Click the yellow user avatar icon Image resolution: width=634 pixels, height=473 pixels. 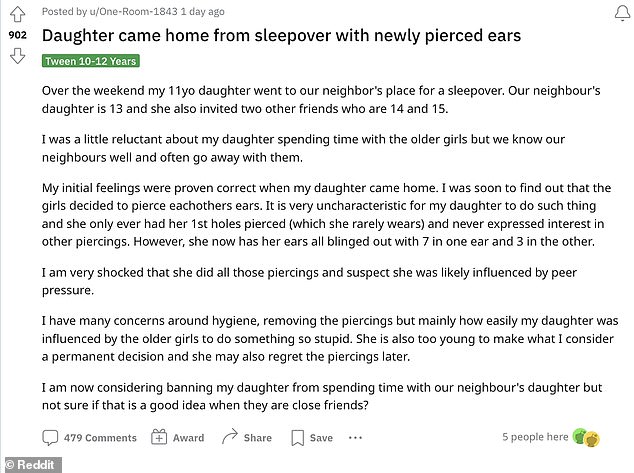[x=592, y=439]
